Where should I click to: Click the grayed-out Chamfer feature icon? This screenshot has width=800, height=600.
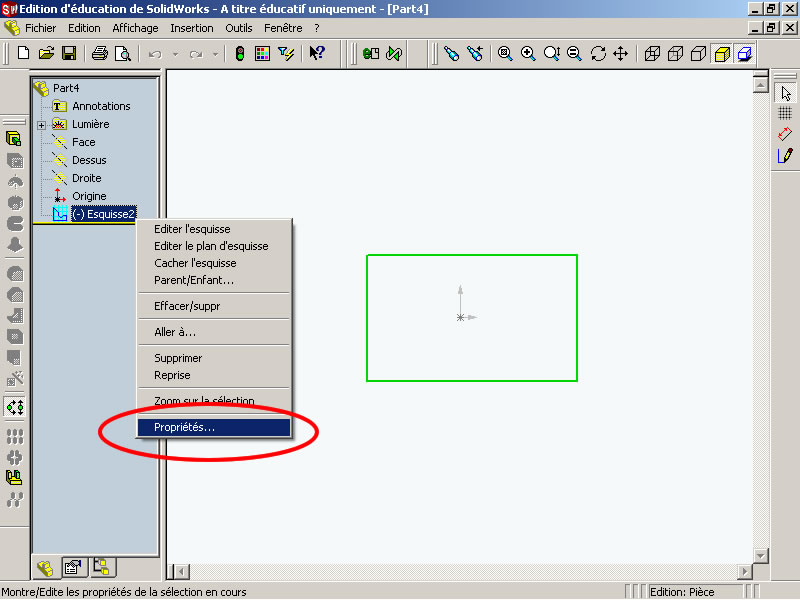pyautogui.click(x=15, y=295)
